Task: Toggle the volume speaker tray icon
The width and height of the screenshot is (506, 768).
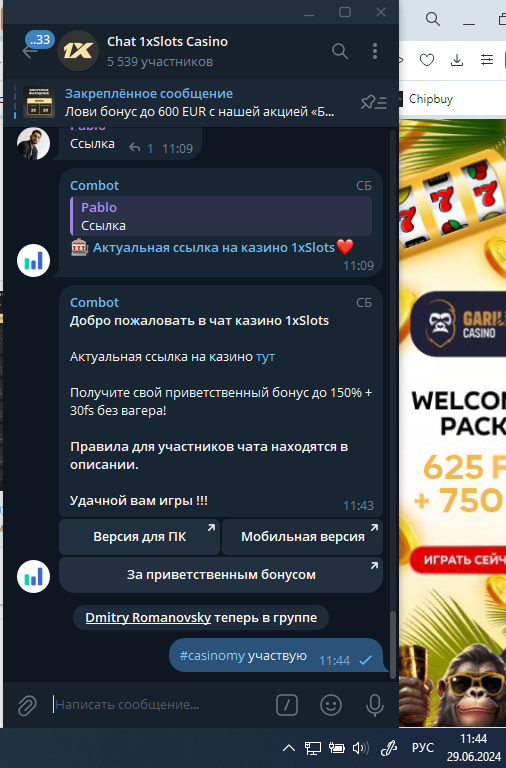Action: click(x=361, y=748)
